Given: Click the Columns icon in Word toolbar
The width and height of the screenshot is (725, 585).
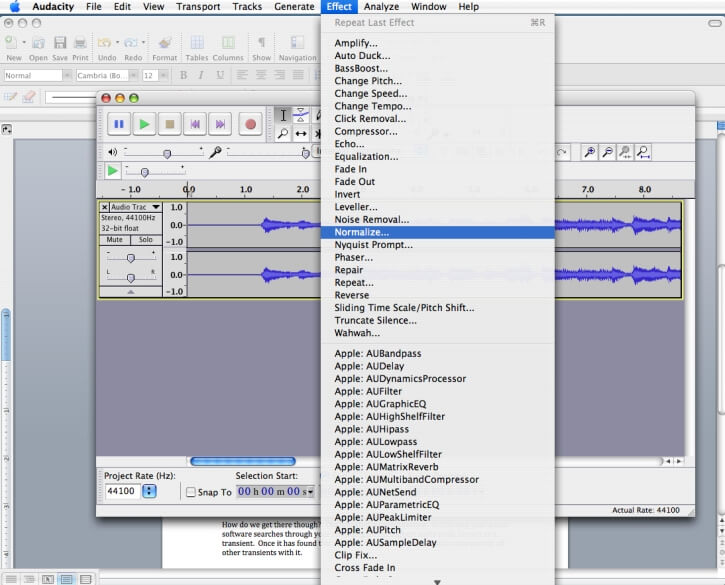Looking at the screenshot, I should [228, 43].
